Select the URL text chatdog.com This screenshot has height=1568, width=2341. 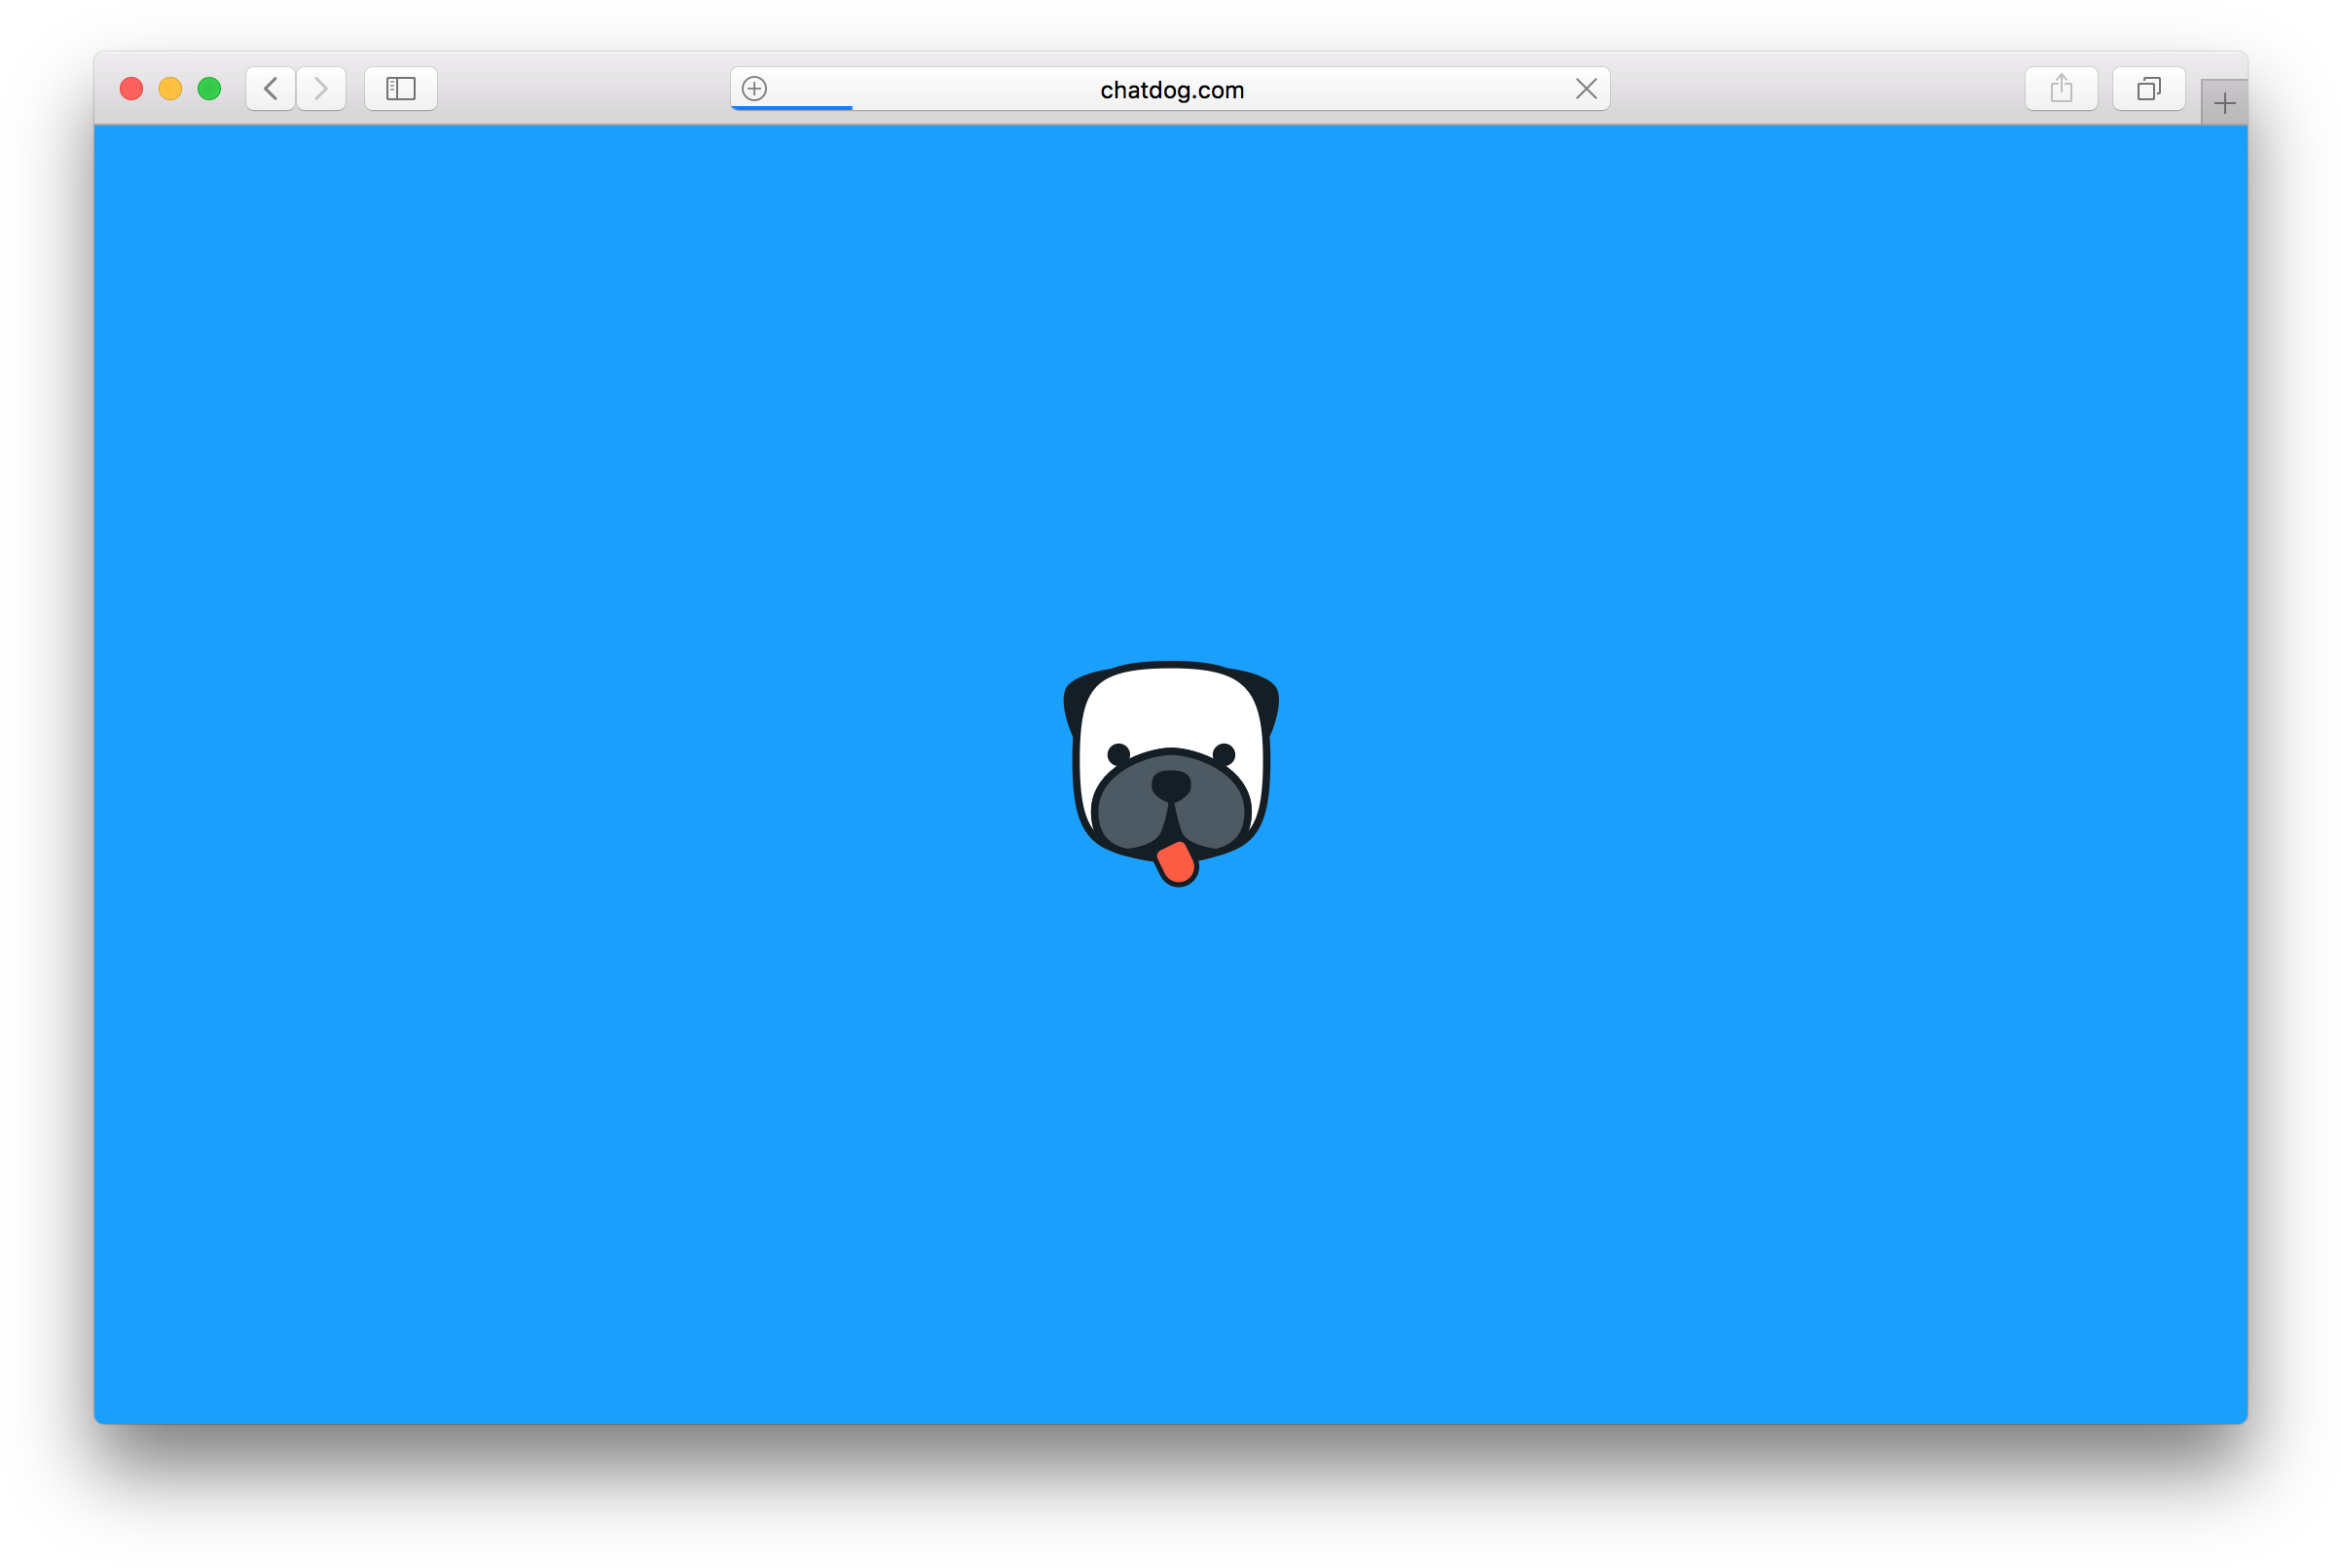1171,89
